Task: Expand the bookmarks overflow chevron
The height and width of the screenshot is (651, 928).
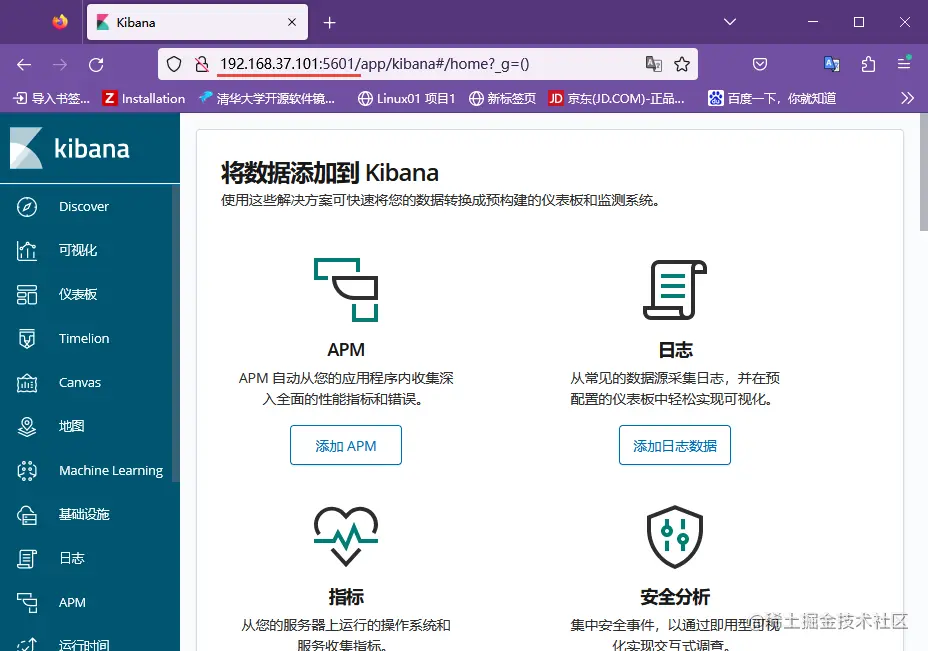Action: [907, 97]
